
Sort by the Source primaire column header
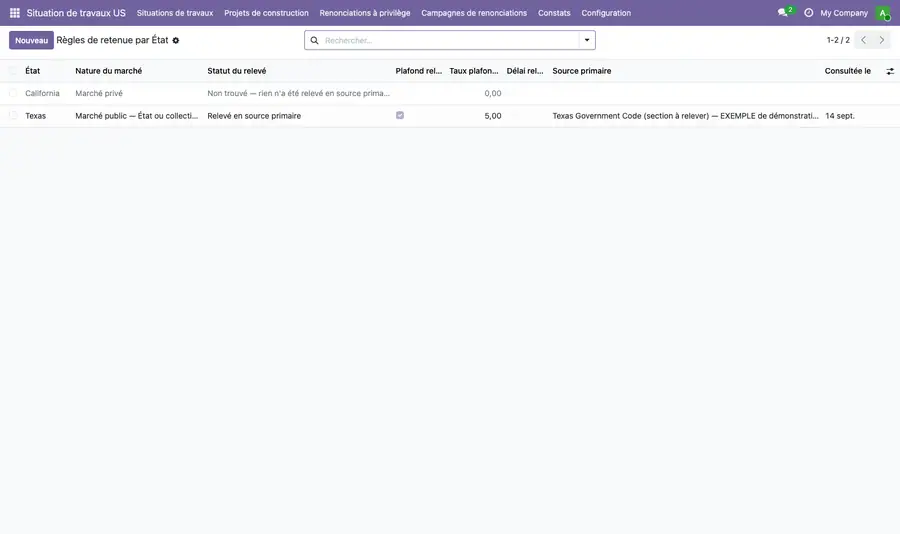(581, 71)
